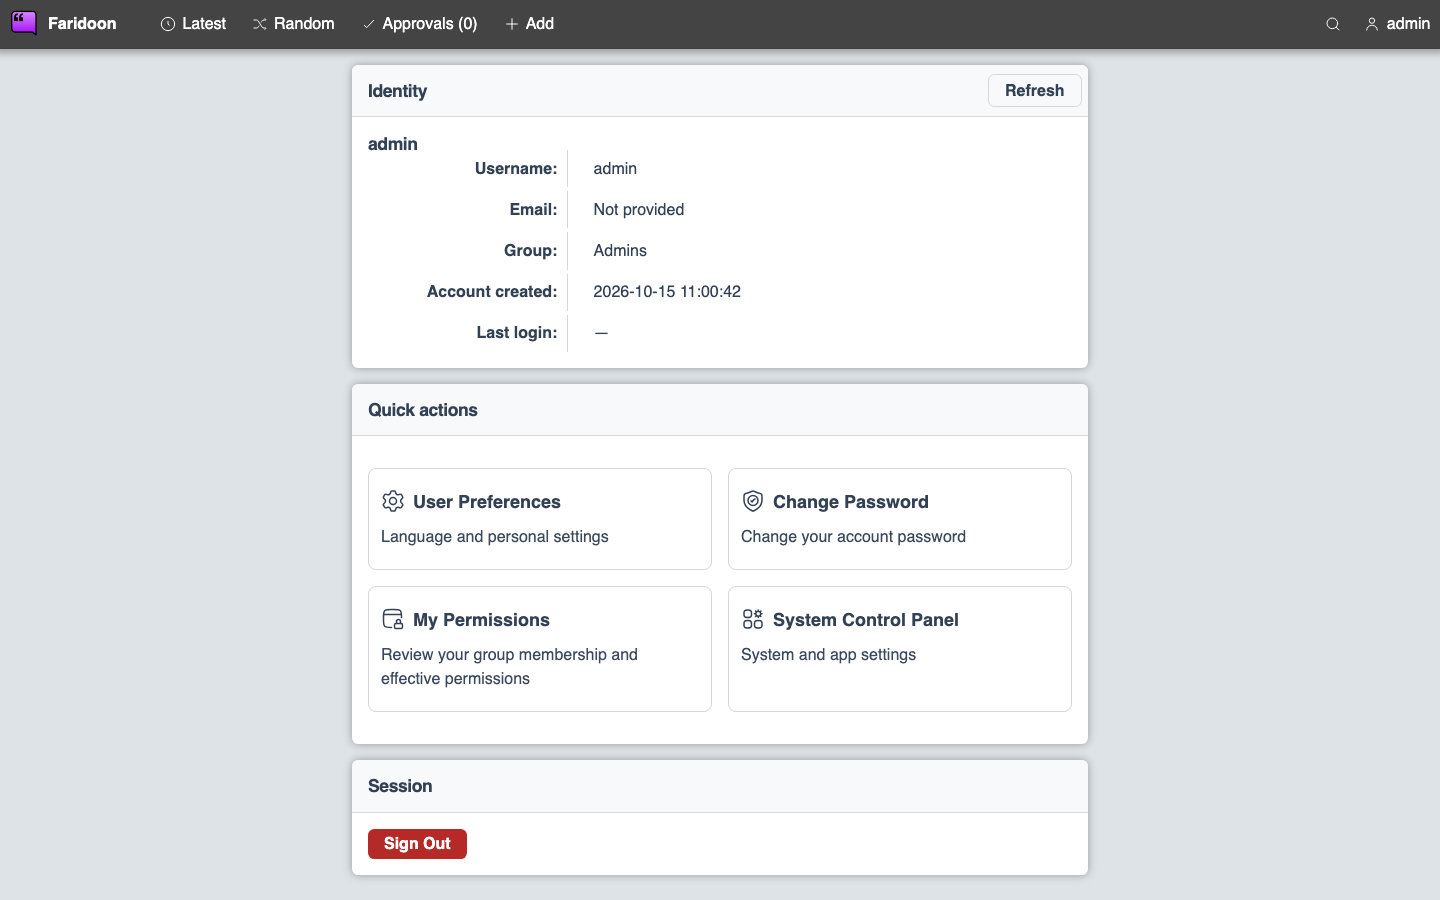This screenshot has width=1440, height=900.
Task: Open Approvals (0) in the navbar
Action: pyautogui.click(x=419, y=24)
